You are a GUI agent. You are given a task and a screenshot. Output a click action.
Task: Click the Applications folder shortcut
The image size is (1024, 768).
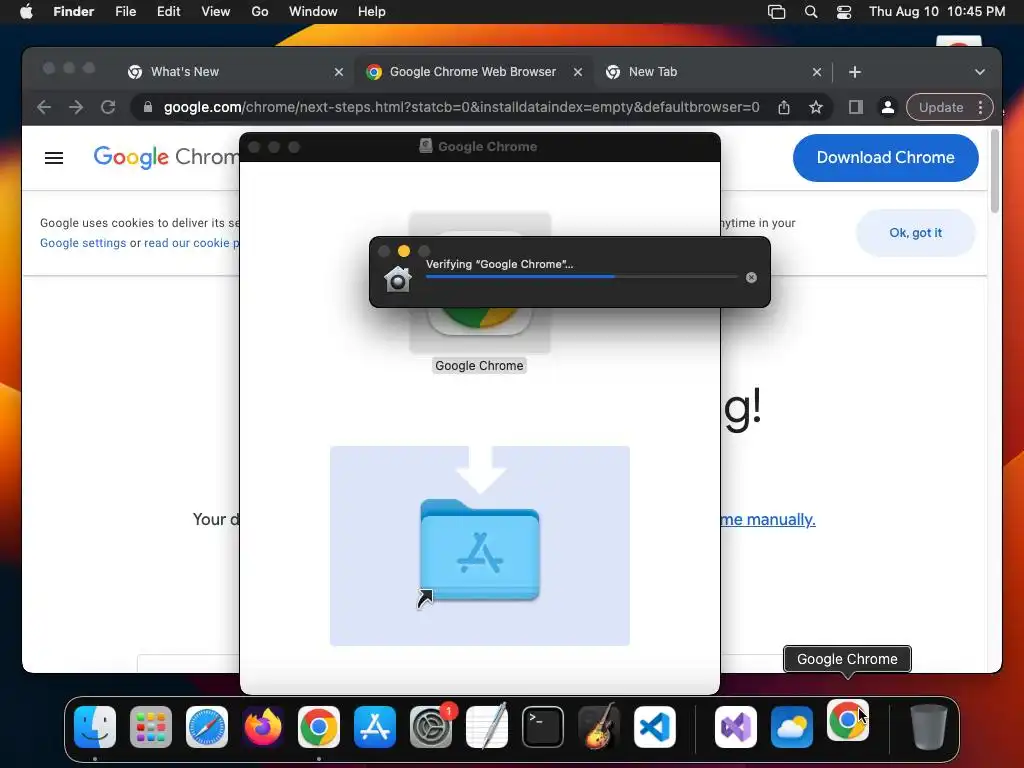480,550
